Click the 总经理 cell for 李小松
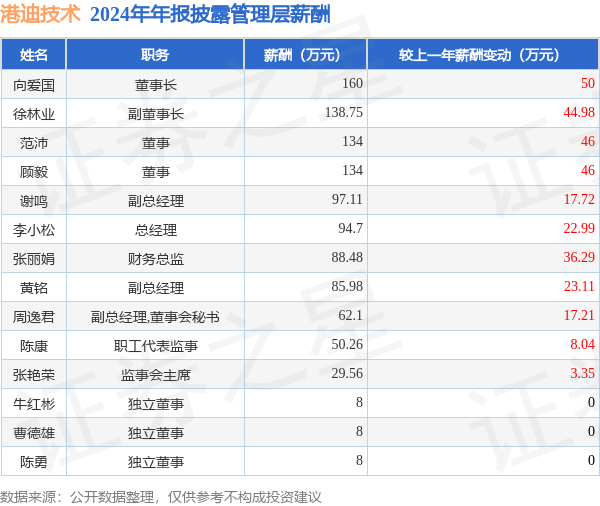Image resolution: width=600 pixels, height=506 pixels. click(x=155, y=230)
